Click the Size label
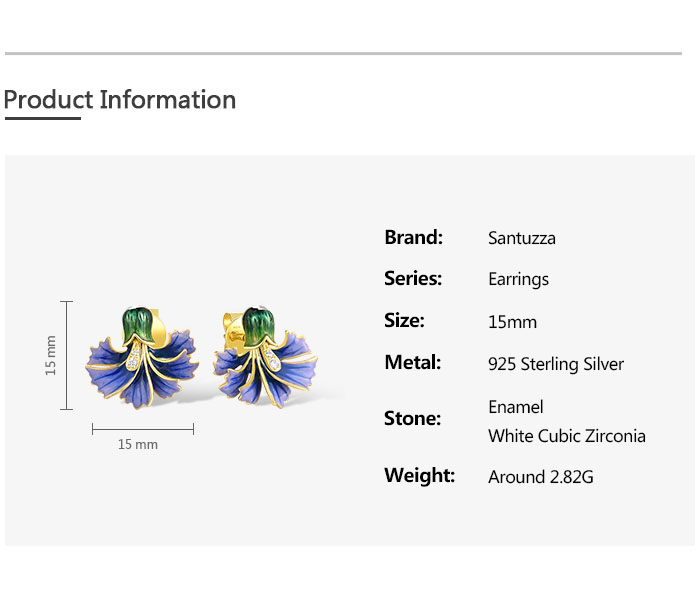Image resolution: width=700 pixels, height=596 pixels. [404, 320]
